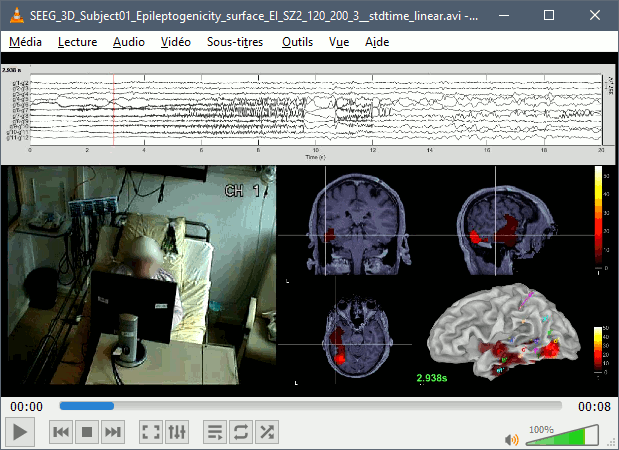Toggle random shuffle playback

point(267,432)
